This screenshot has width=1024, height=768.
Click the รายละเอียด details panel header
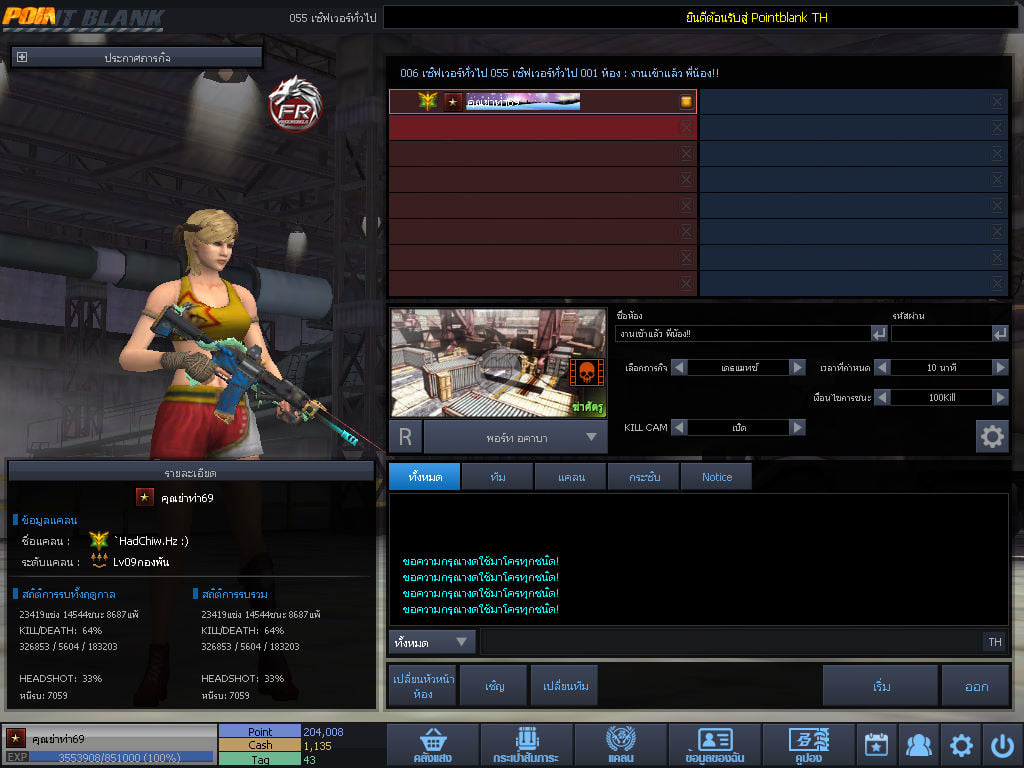pyautogui.click(x=191, y=472)
